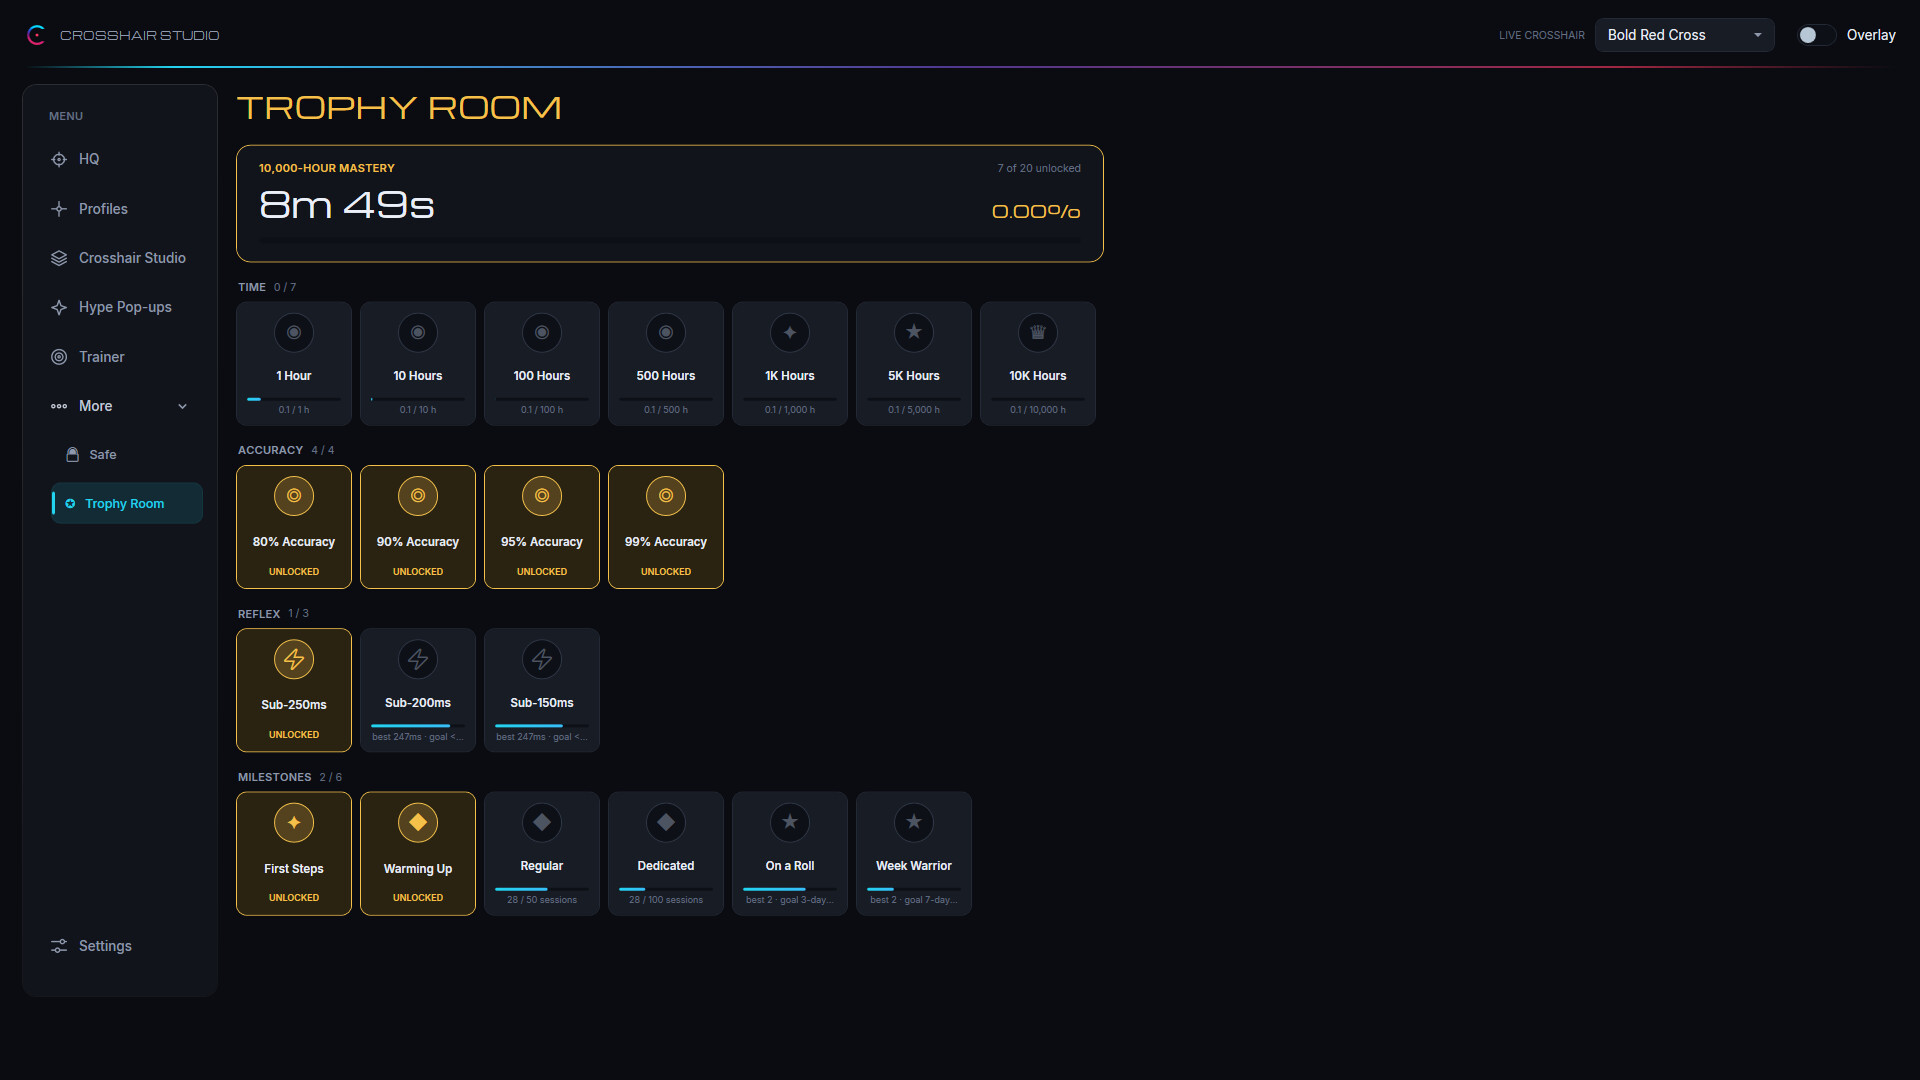Click the Trainer target icon

click(59, 357)
